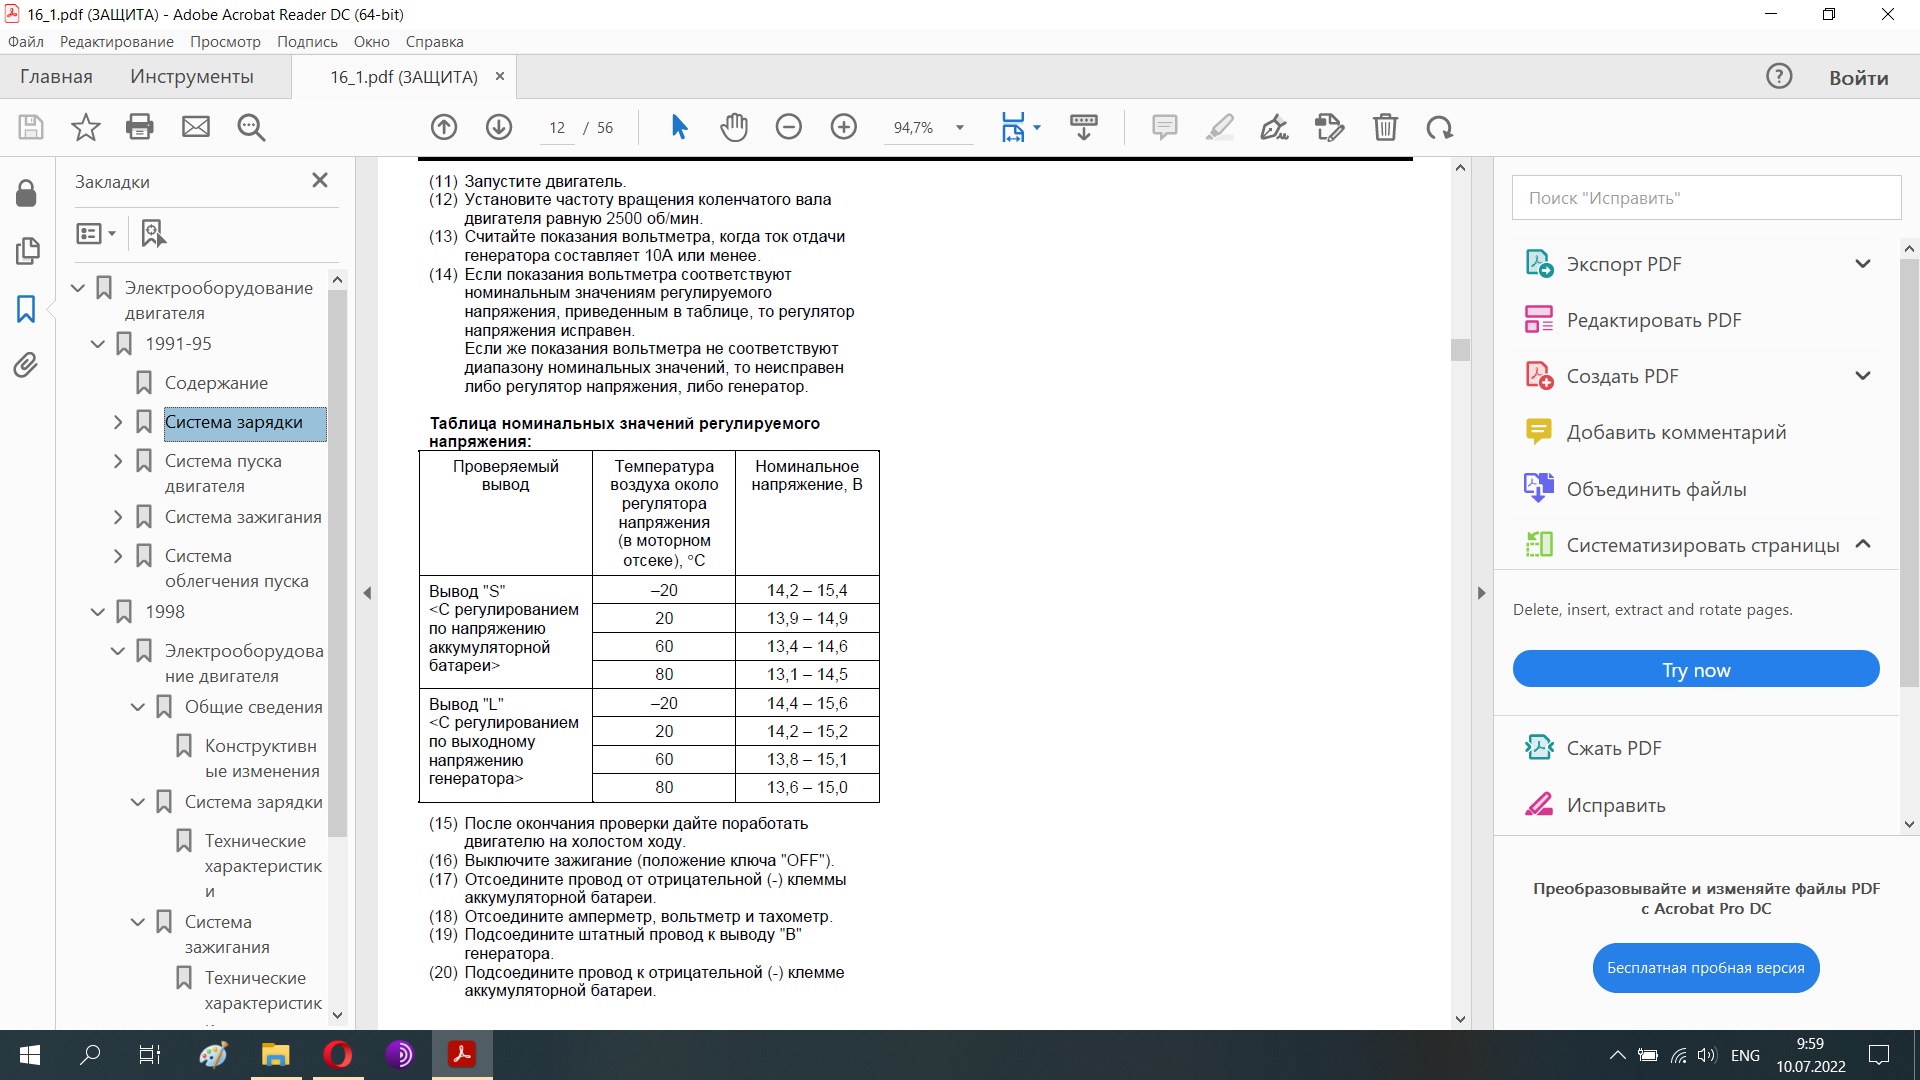Image resolution: width=1920 pixels, height=1080 pixels.
Task: Expand the Экспорт PDF section
Action: 1862,264
